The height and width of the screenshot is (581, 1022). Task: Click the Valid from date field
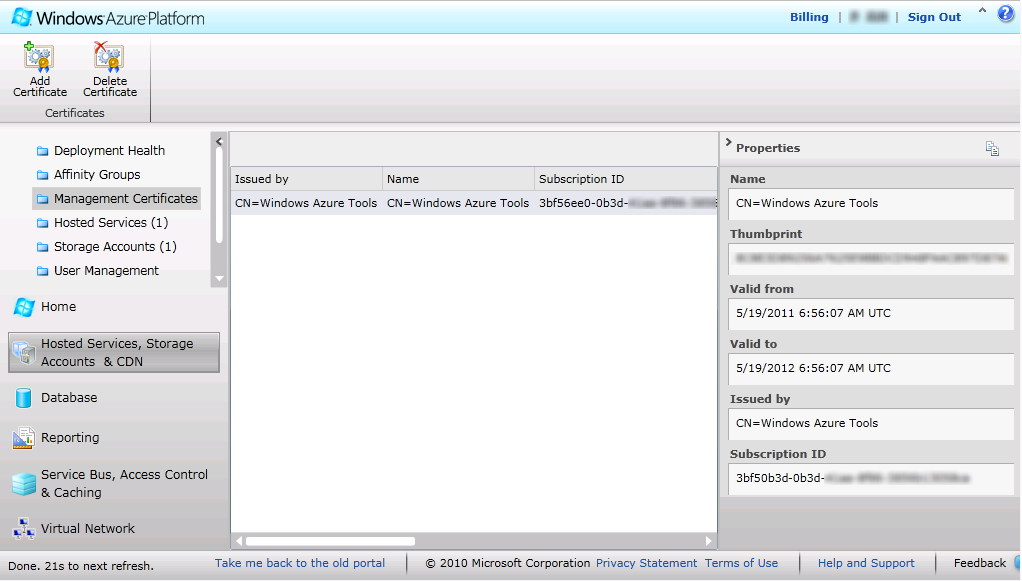tap(871, 313)
